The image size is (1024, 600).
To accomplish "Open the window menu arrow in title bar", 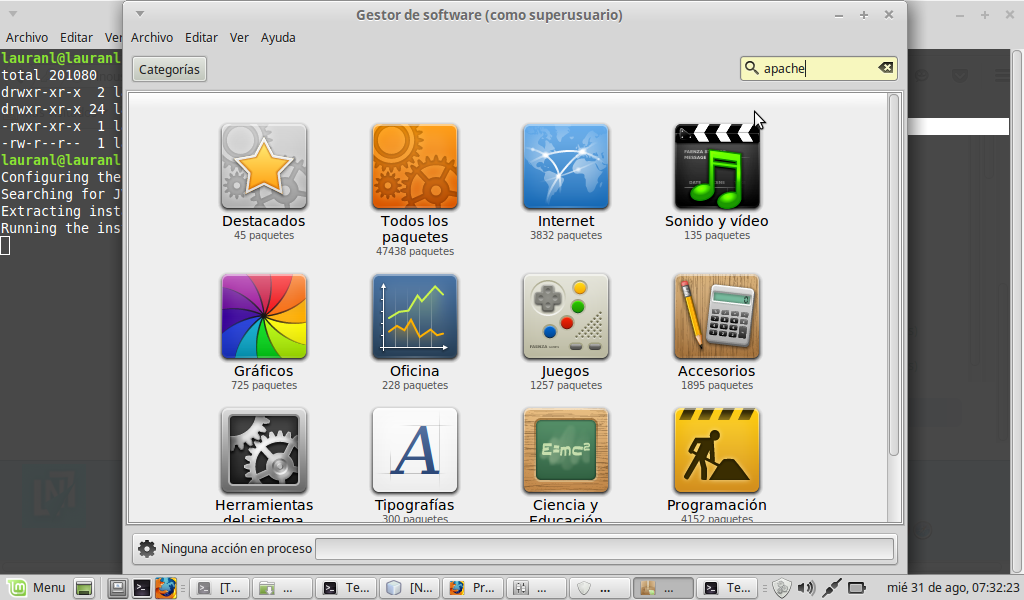I will coord(140,14).
